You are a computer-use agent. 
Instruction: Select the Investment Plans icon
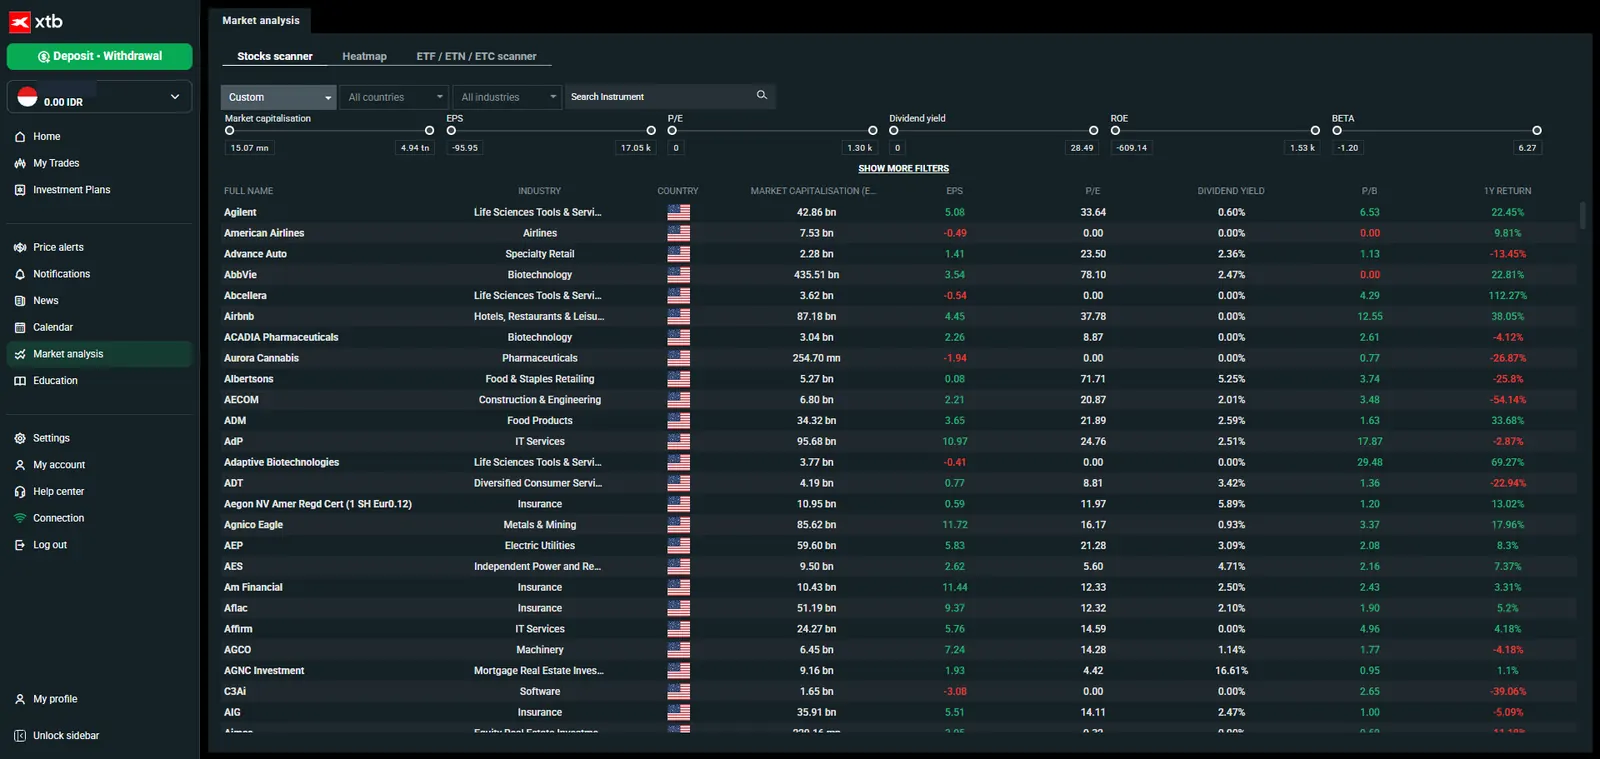click(x=20, y=190)
